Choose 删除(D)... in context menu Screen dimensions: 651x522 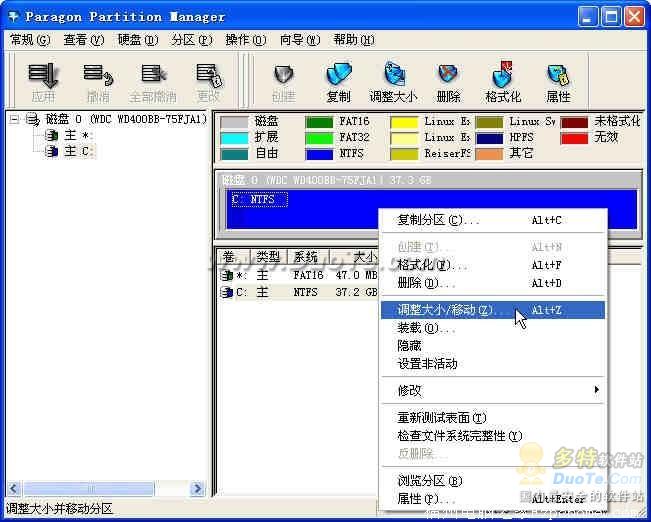(493, 283)
